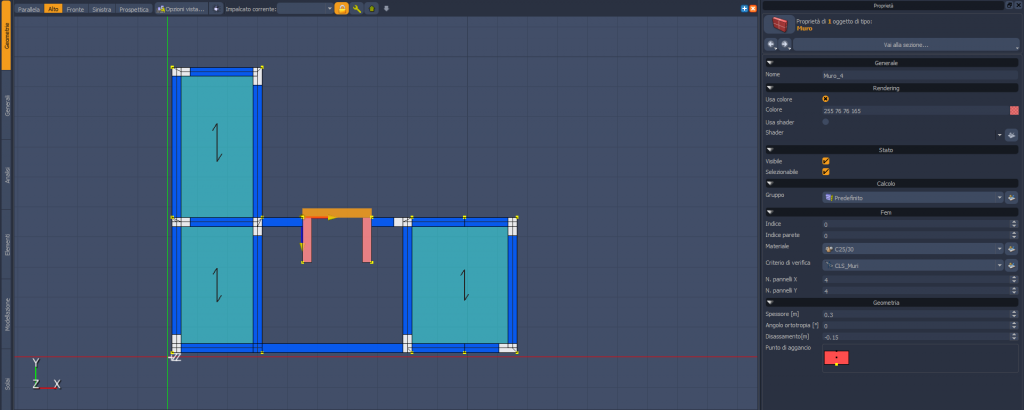Select the Fronte view tab
This screenshot has height=410, width=1024.
pos(75,8)
